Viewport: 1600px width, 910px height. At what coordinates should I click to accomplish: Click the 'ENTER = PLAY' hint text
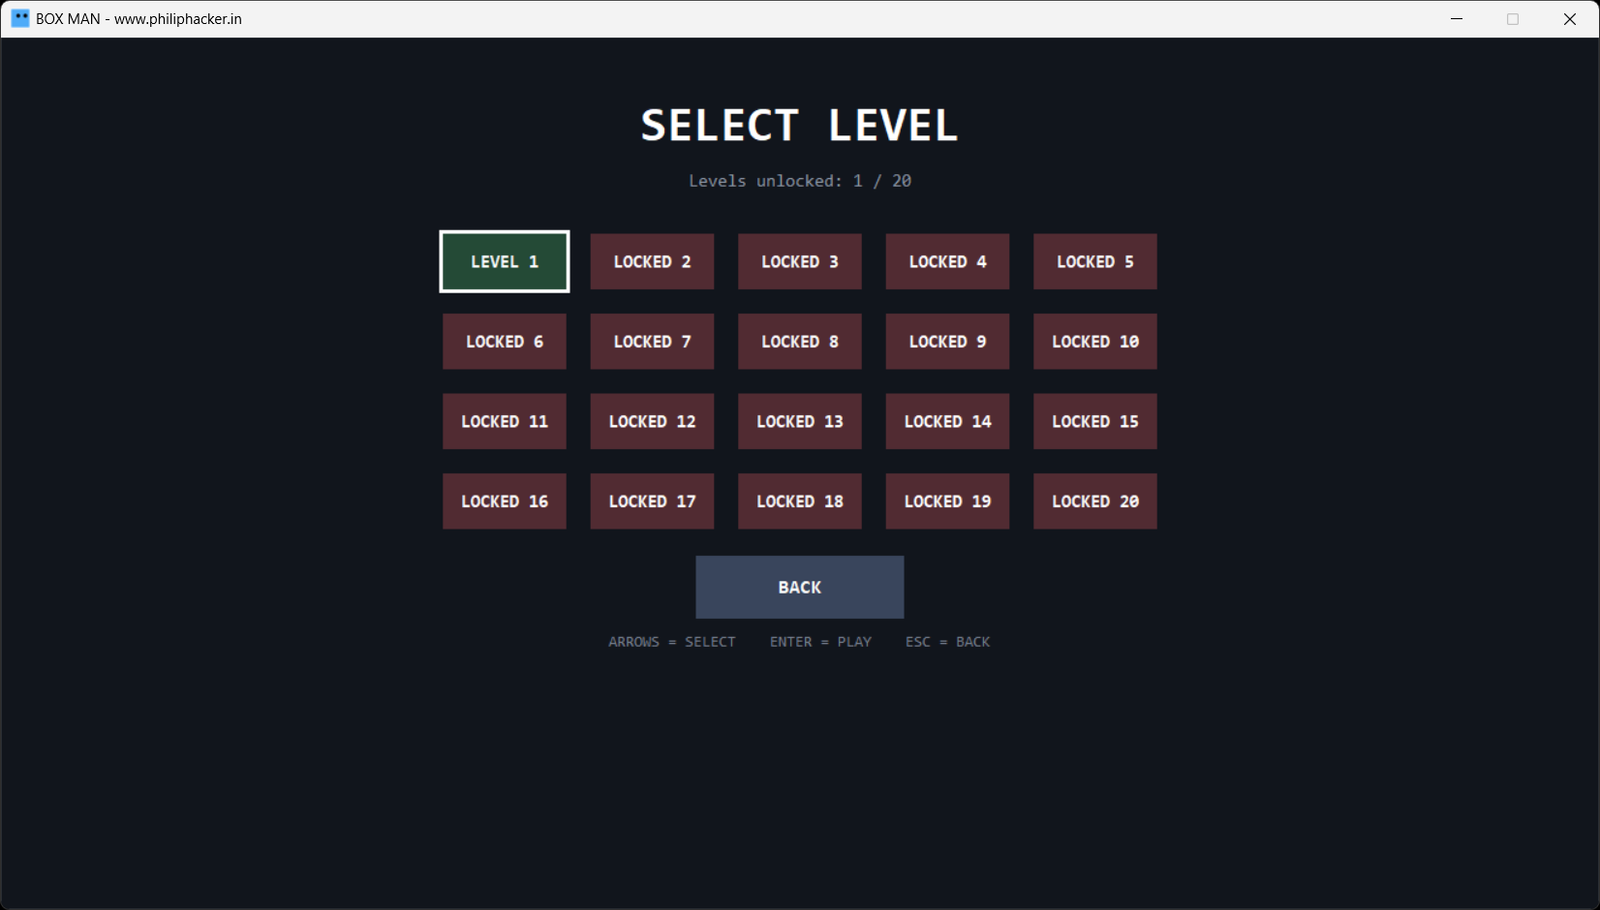[821, 642]
